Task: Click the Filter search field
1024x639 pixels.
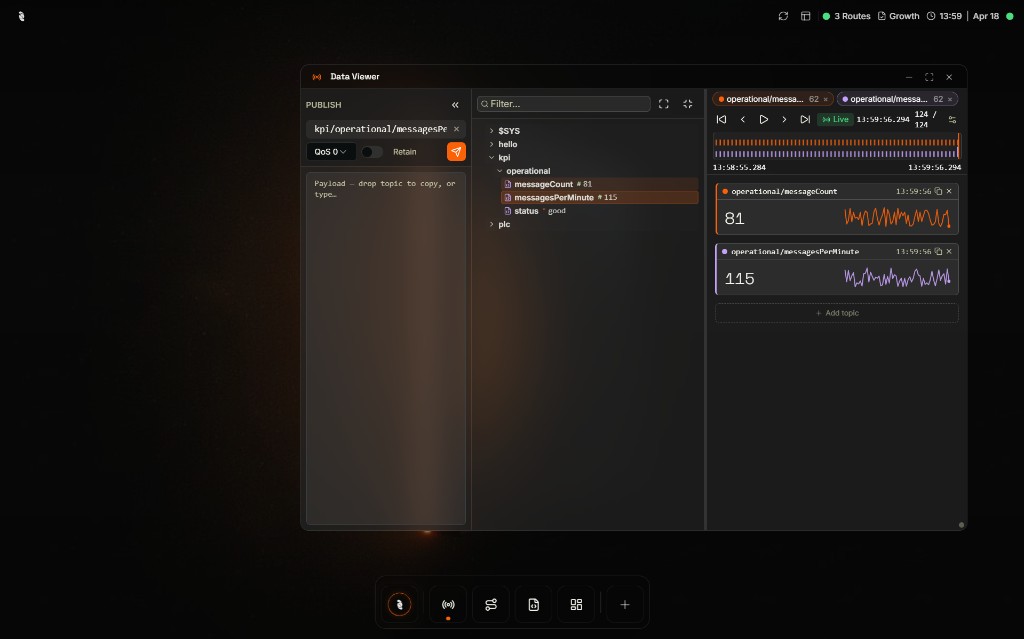Action: point(564,104)
